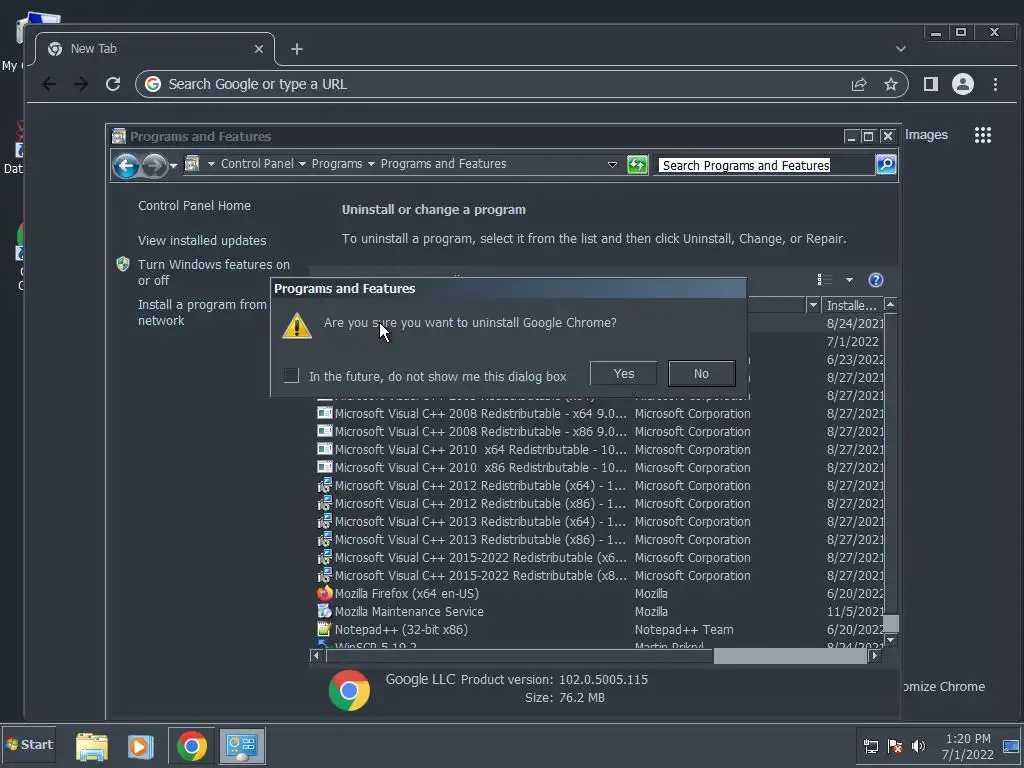
Task: Open Control Panel Home link
Action: [x=194, y=206]
